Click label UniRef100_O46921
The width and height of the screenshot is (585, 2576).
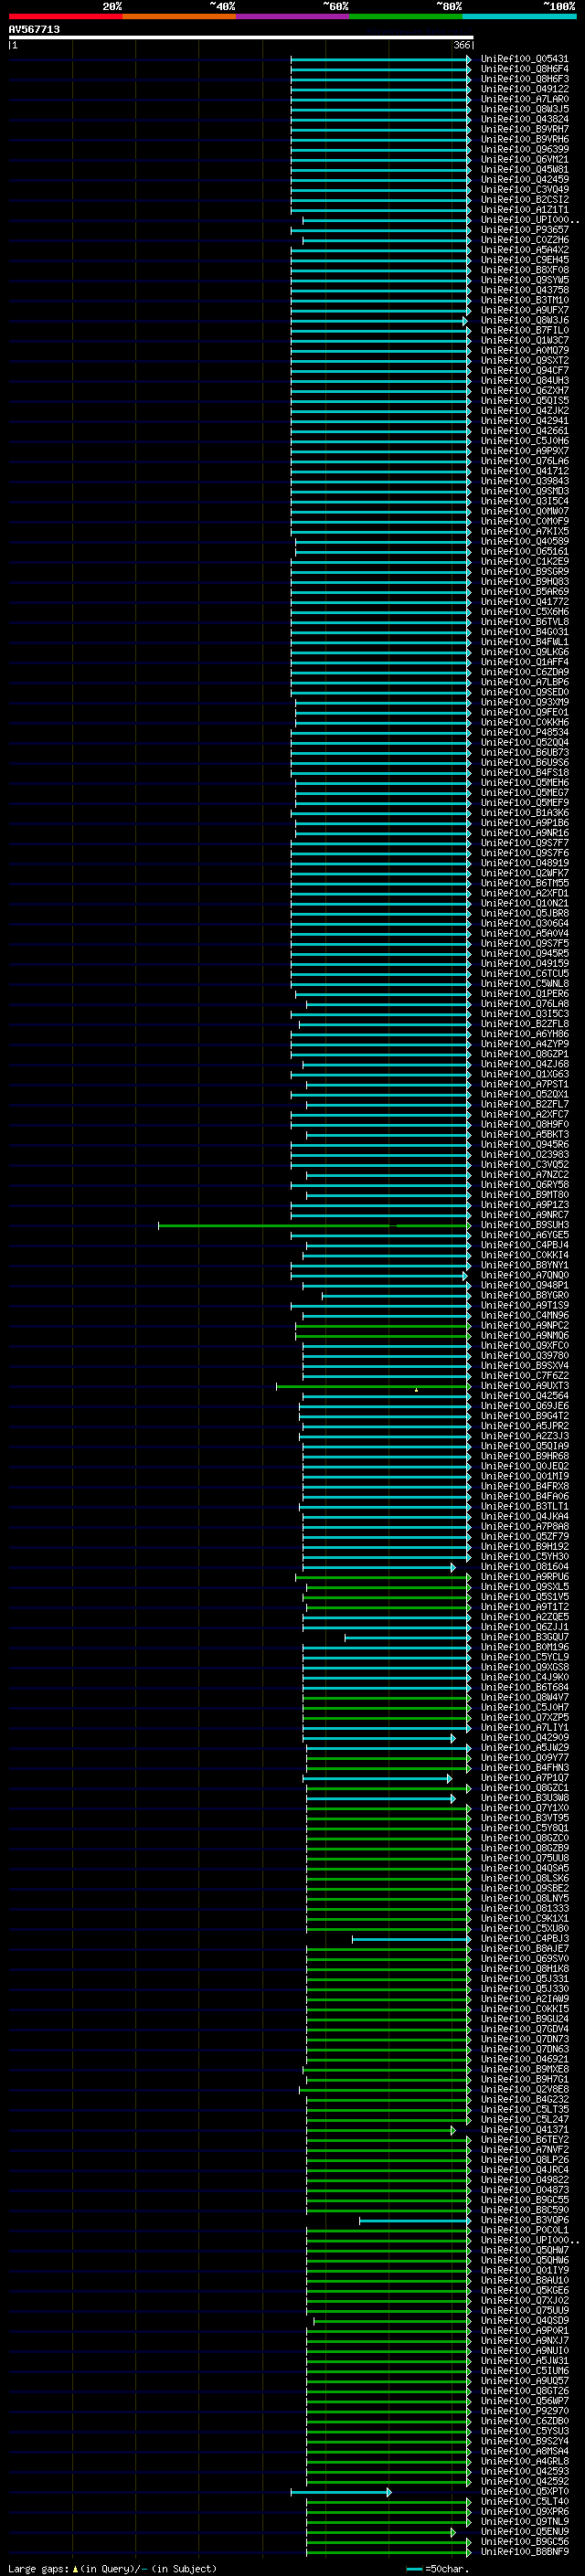[x=525, y=2059]
